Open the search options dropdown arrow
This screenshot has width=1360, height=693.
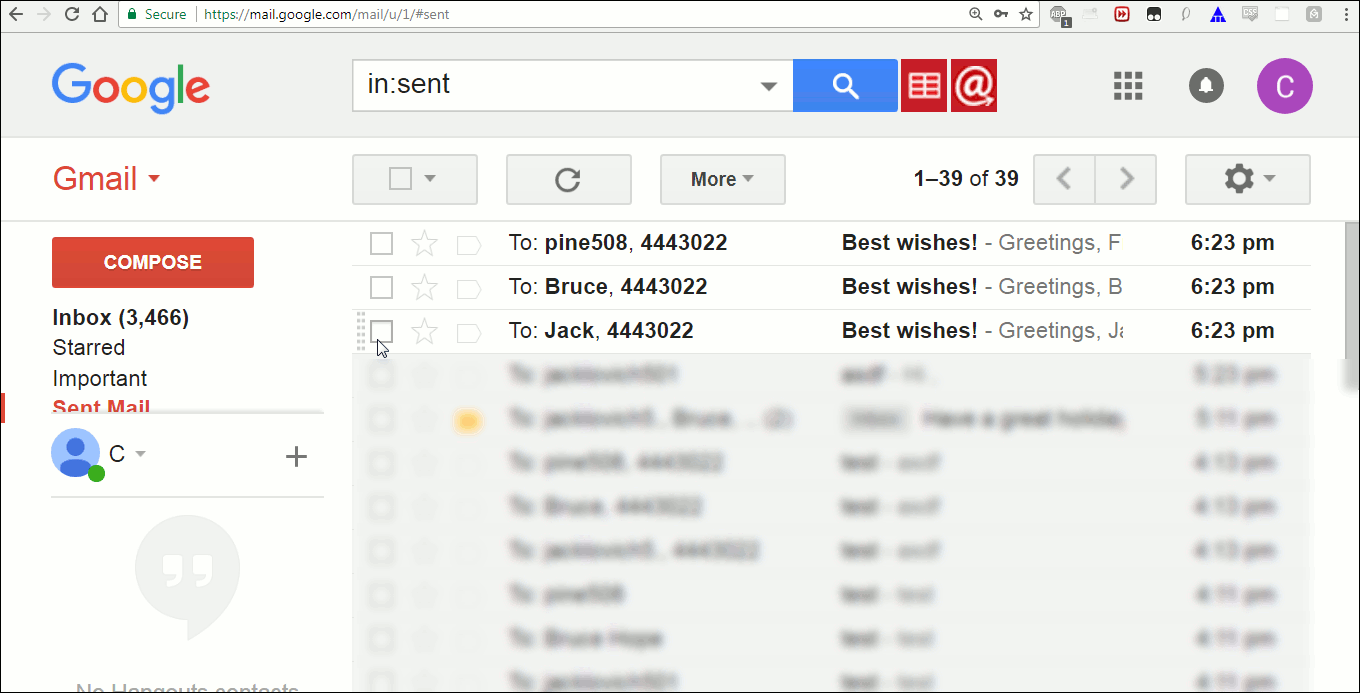coord(767,86)
